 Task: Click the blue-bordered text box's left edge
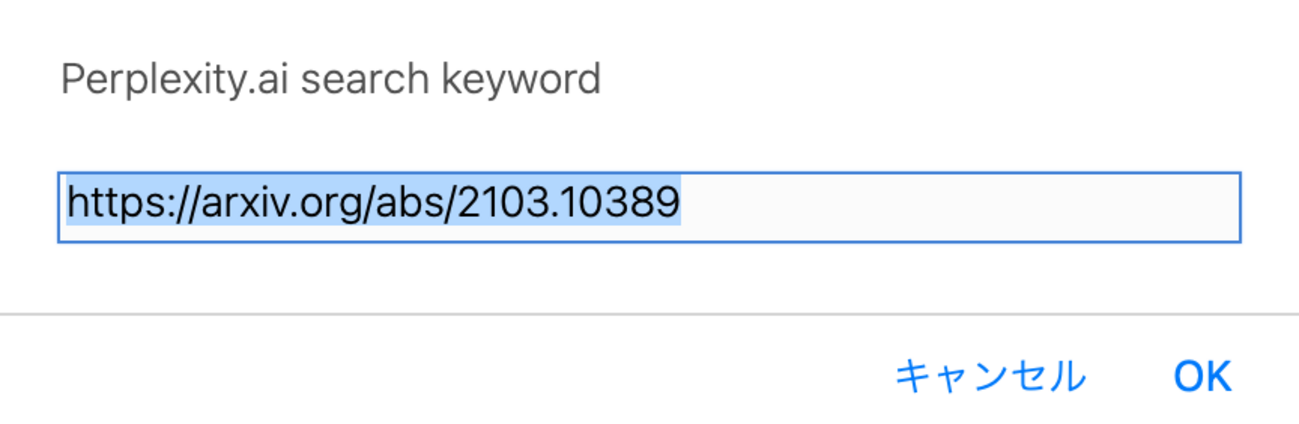click(x=60, y=207)
